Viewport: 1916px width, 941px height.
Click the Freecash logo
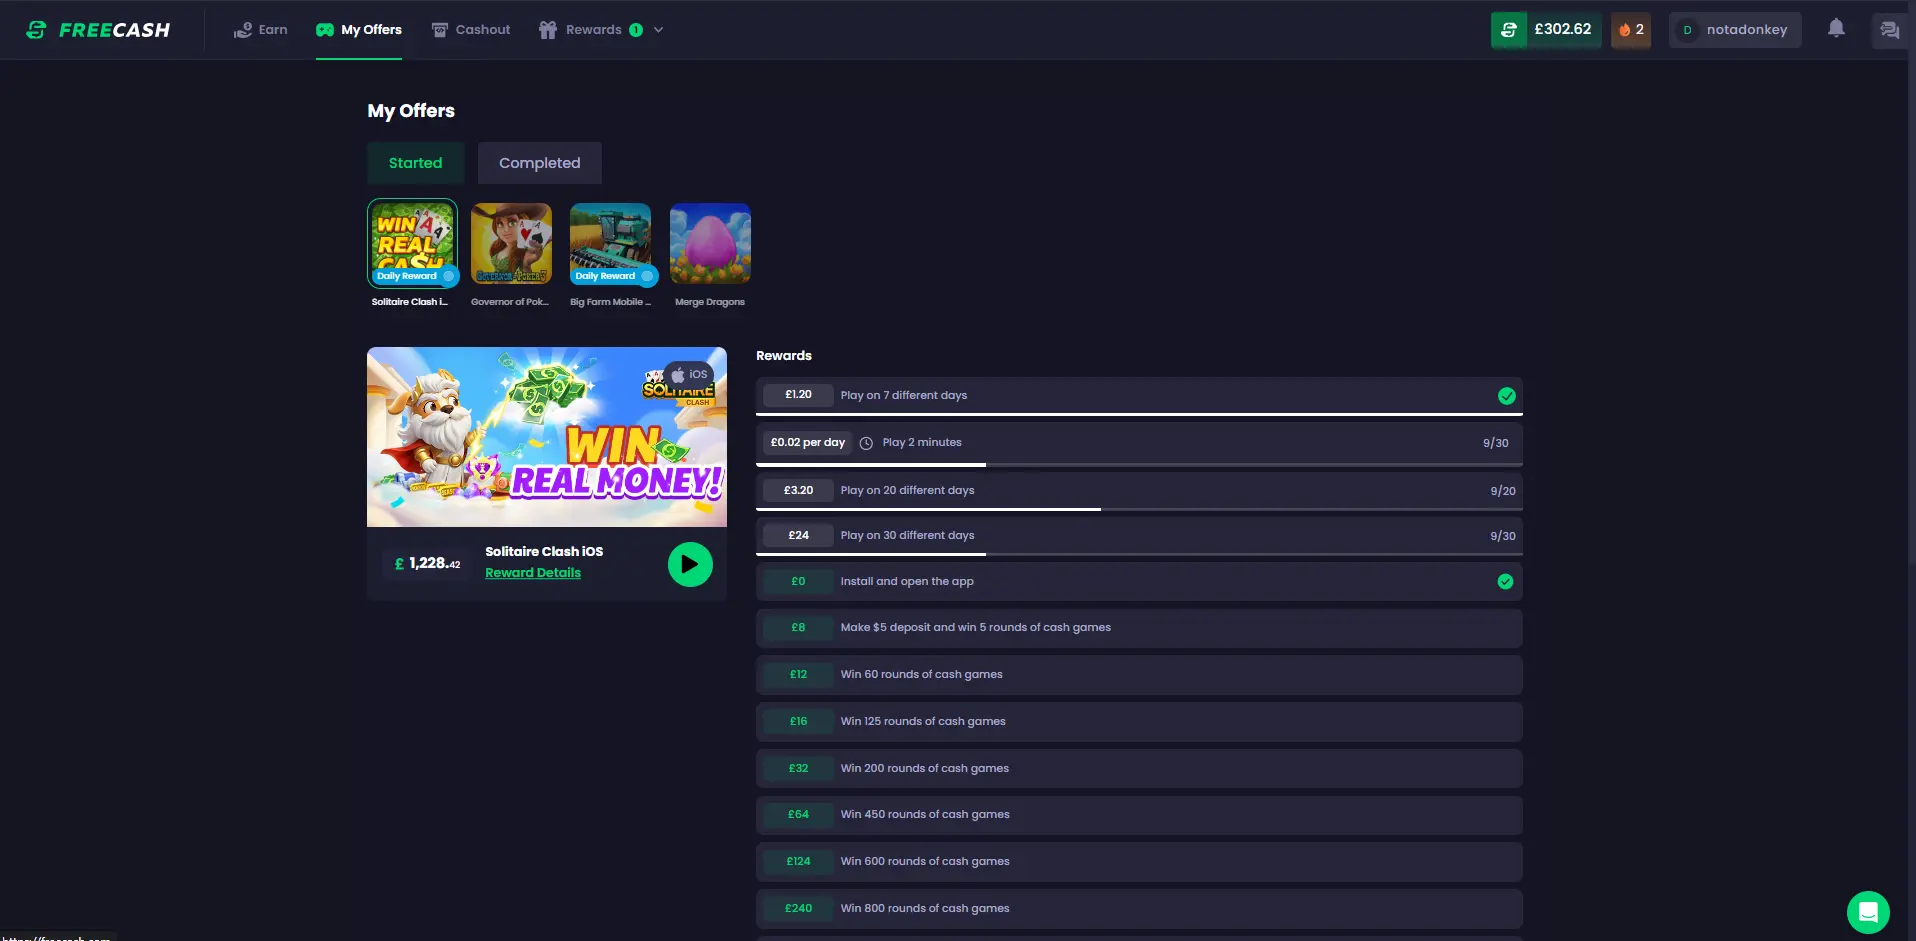tap(98, 30)
